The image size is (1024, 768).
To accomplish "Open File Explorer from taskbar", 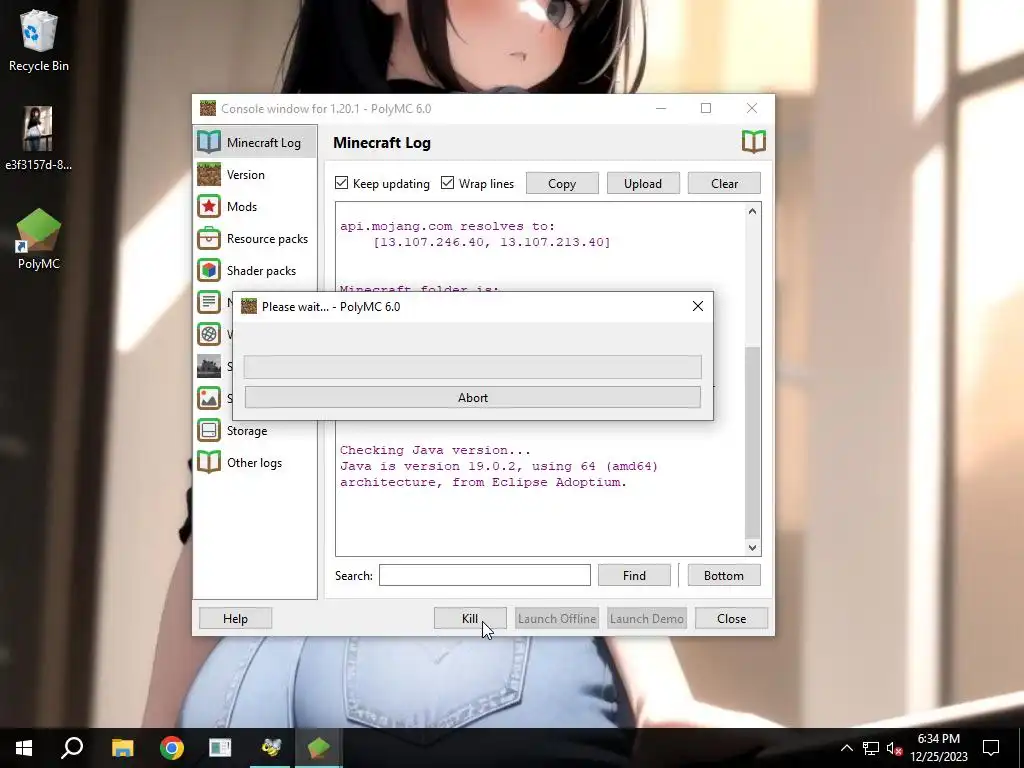I will coord(122,748).
